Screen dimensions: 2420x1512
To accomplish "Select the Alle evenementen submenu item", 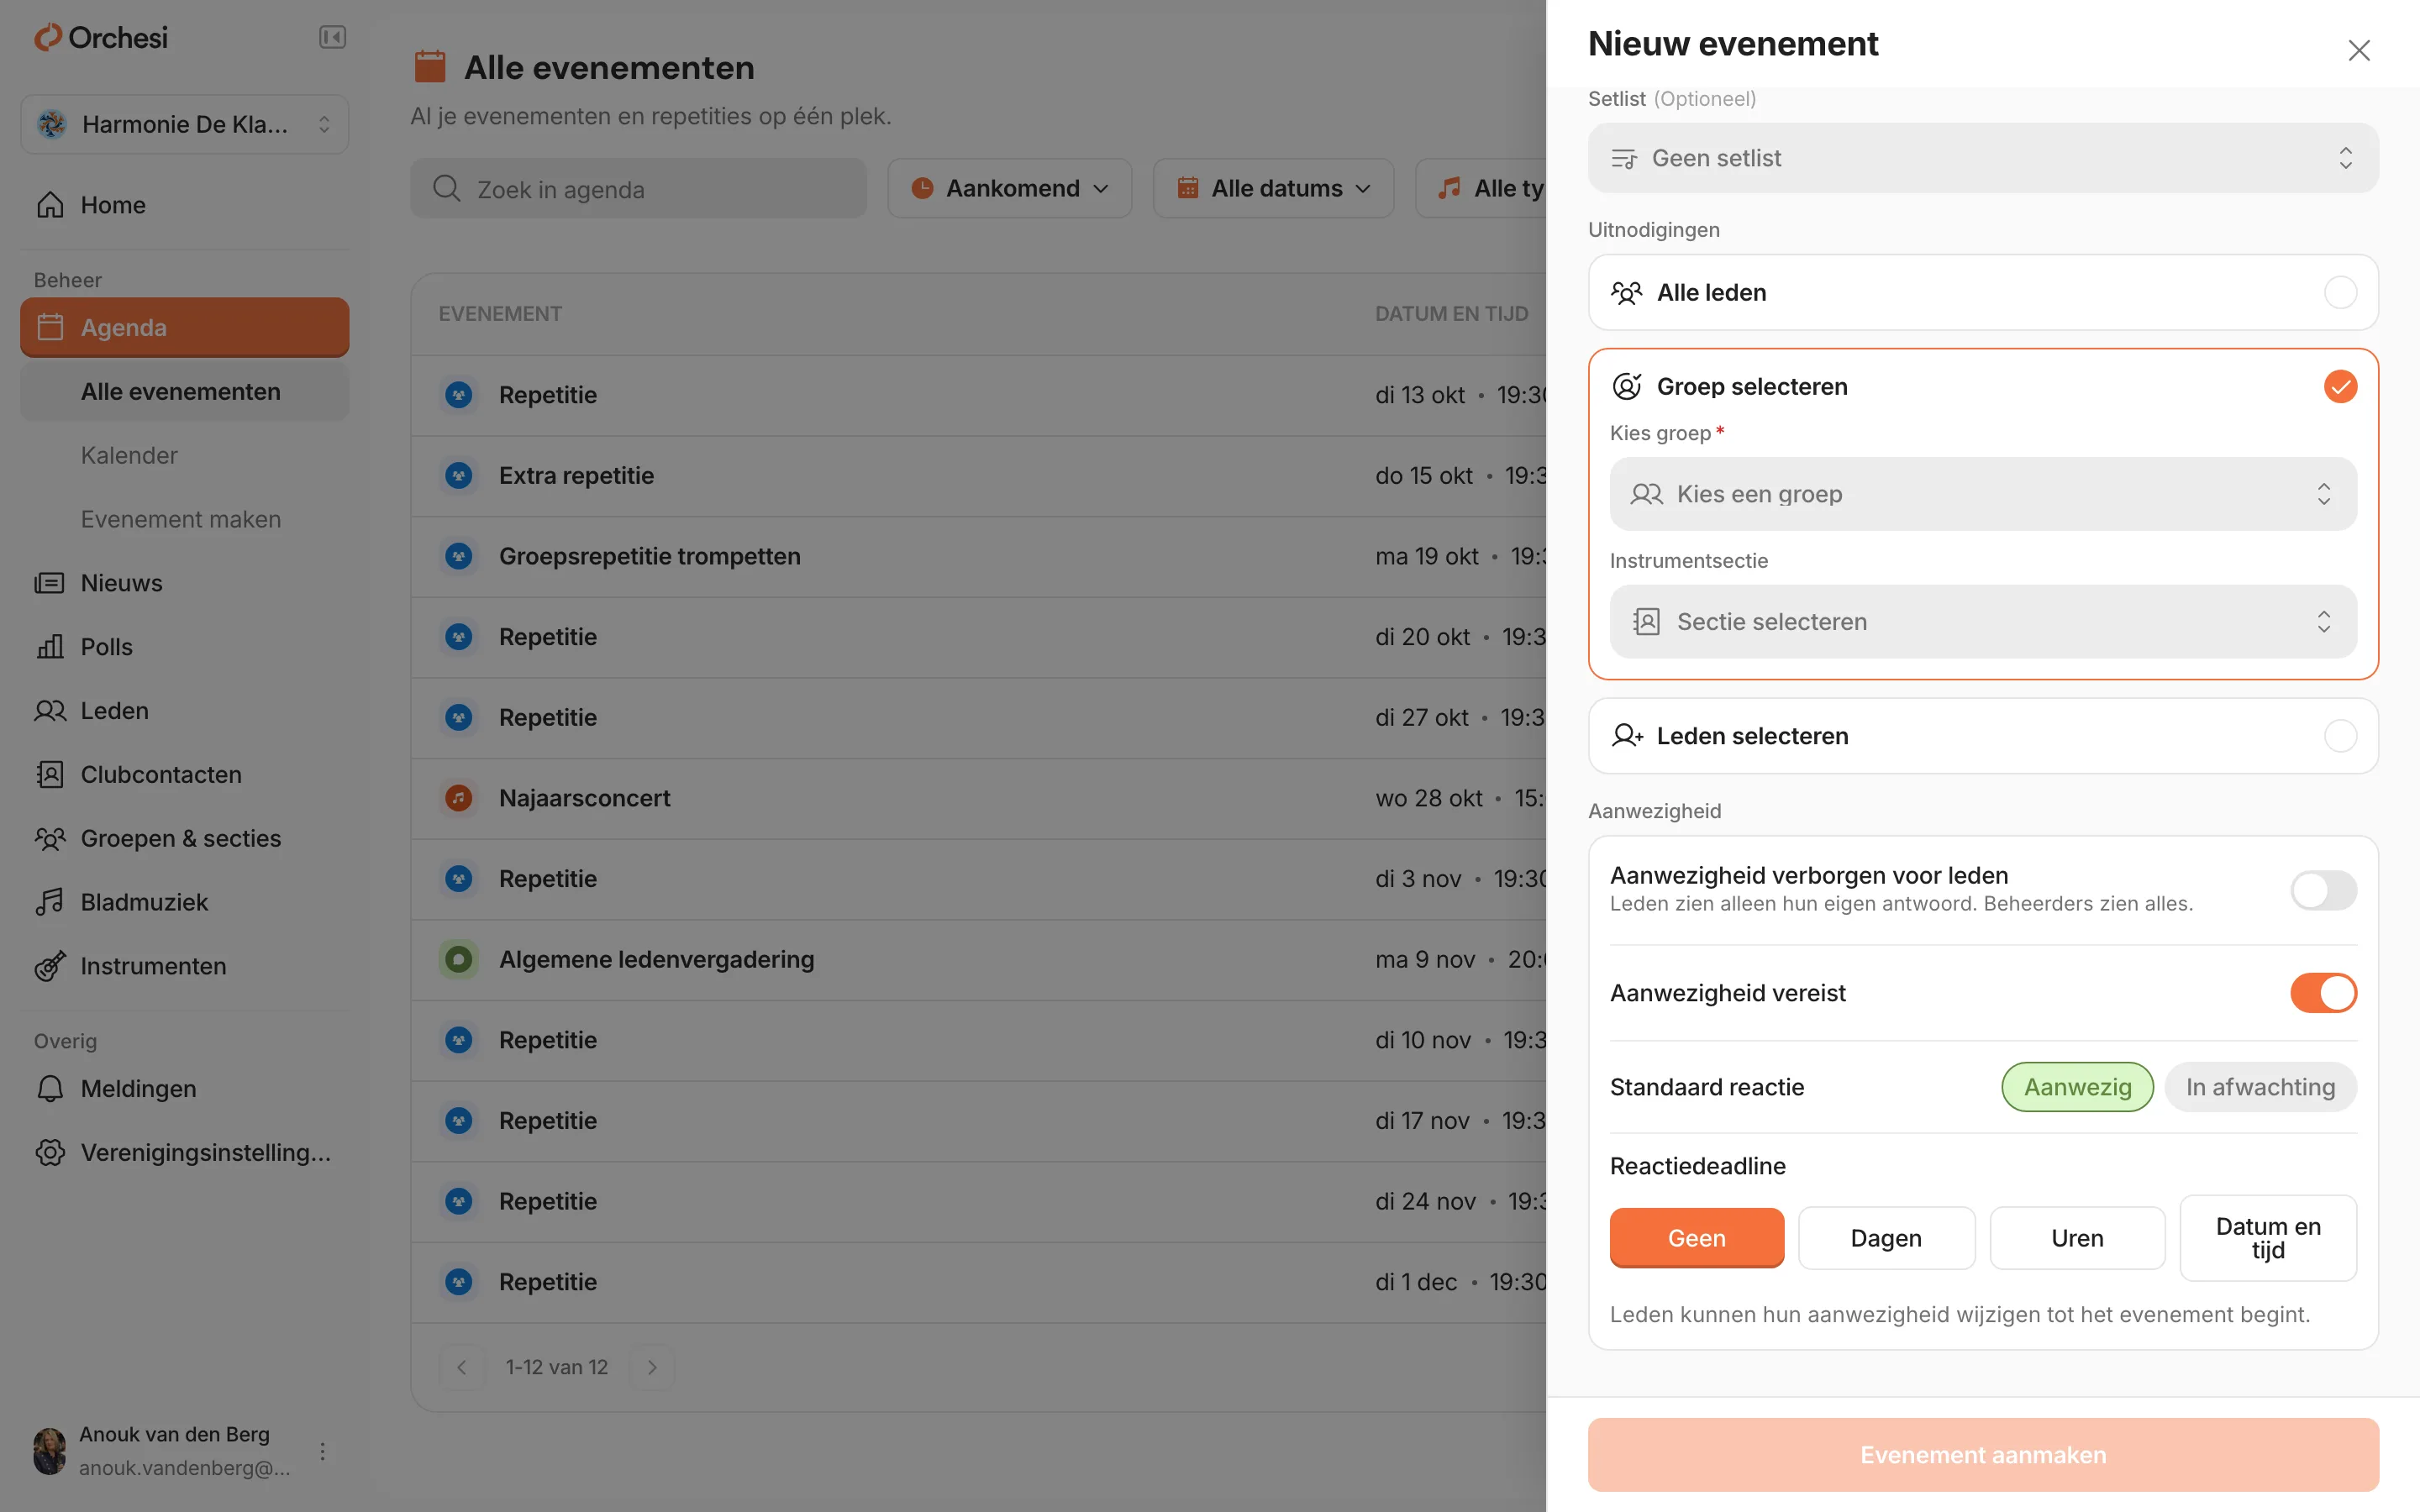I will coord(184,392).
